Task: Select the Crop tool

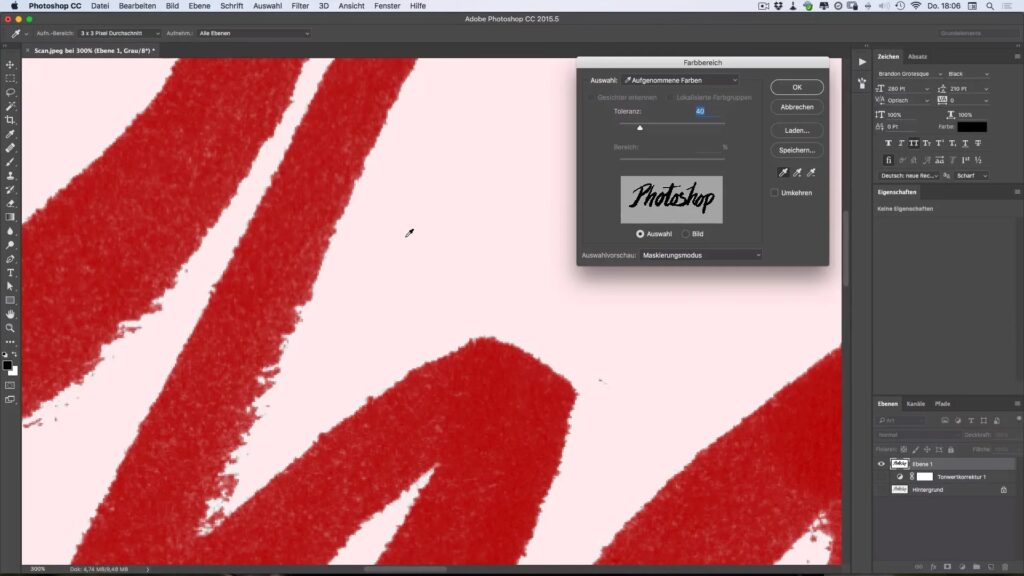Action: point(10,120)
